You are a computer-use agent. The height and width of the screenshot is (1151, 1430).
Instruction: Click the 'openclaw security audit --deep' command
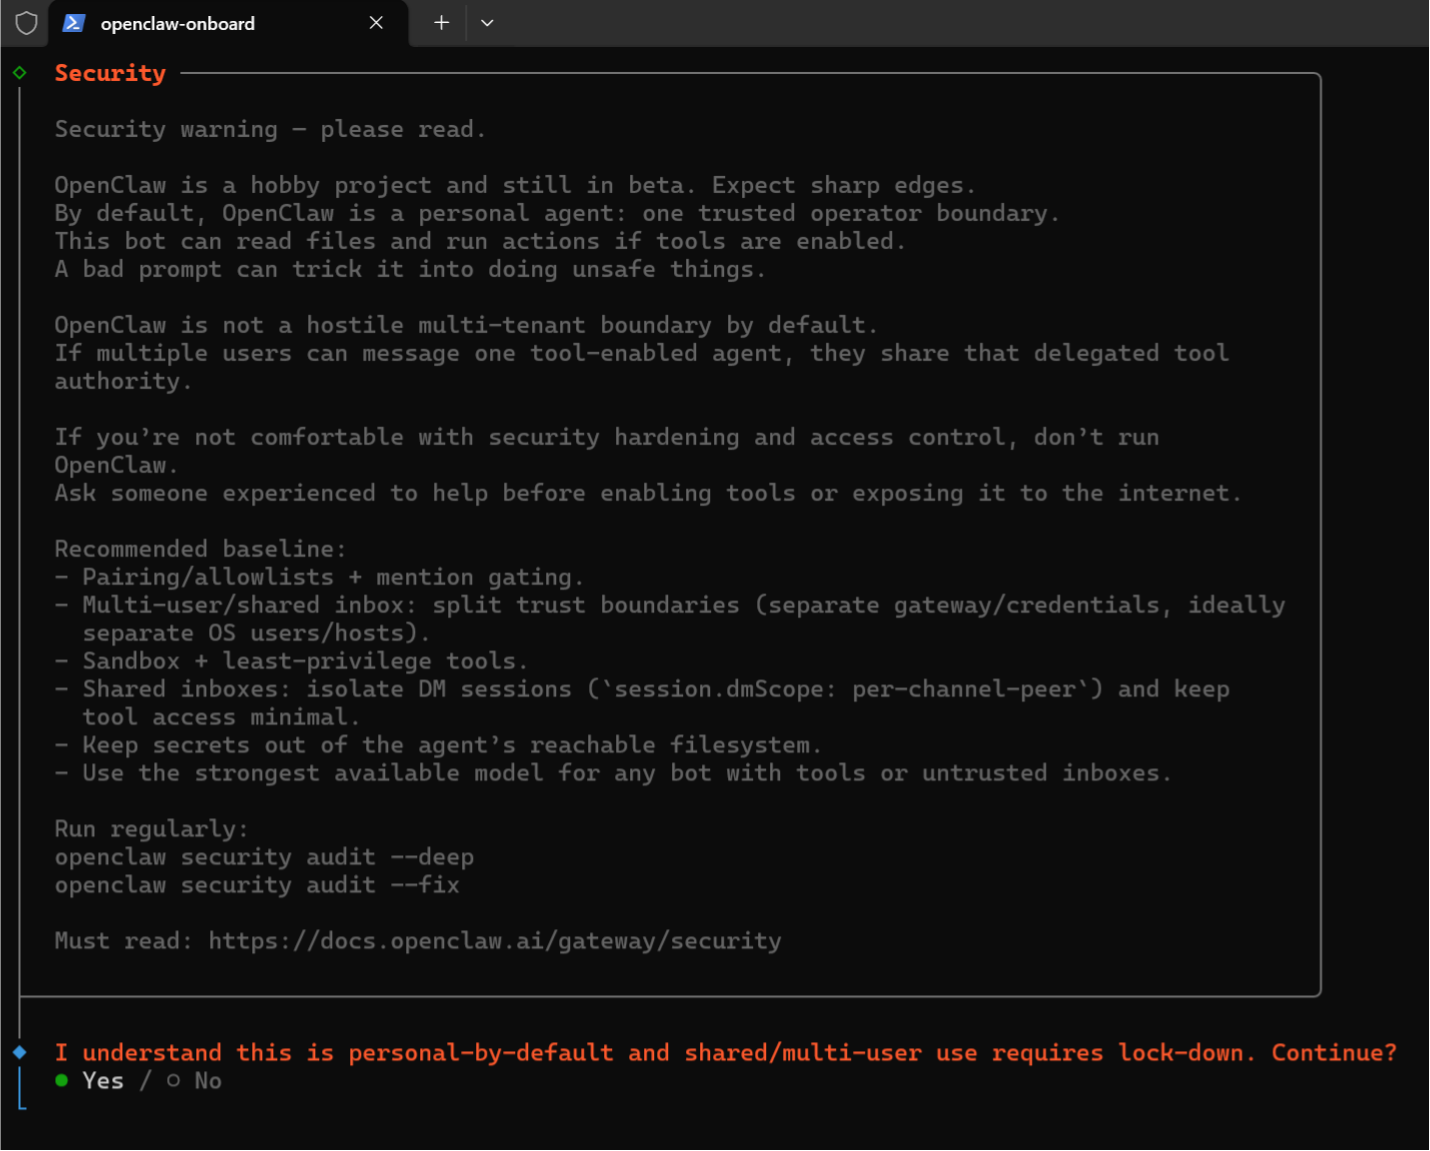pos(264,857)
